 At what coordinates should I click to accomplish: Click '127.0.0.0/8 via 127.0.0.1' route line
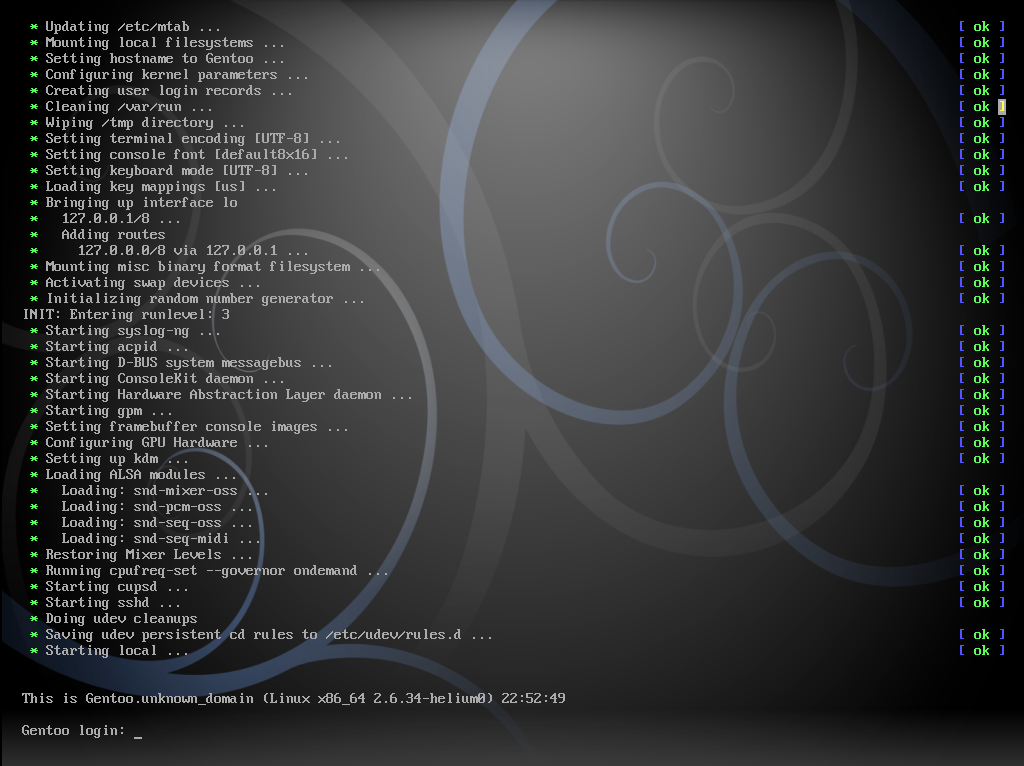[193, 251]
